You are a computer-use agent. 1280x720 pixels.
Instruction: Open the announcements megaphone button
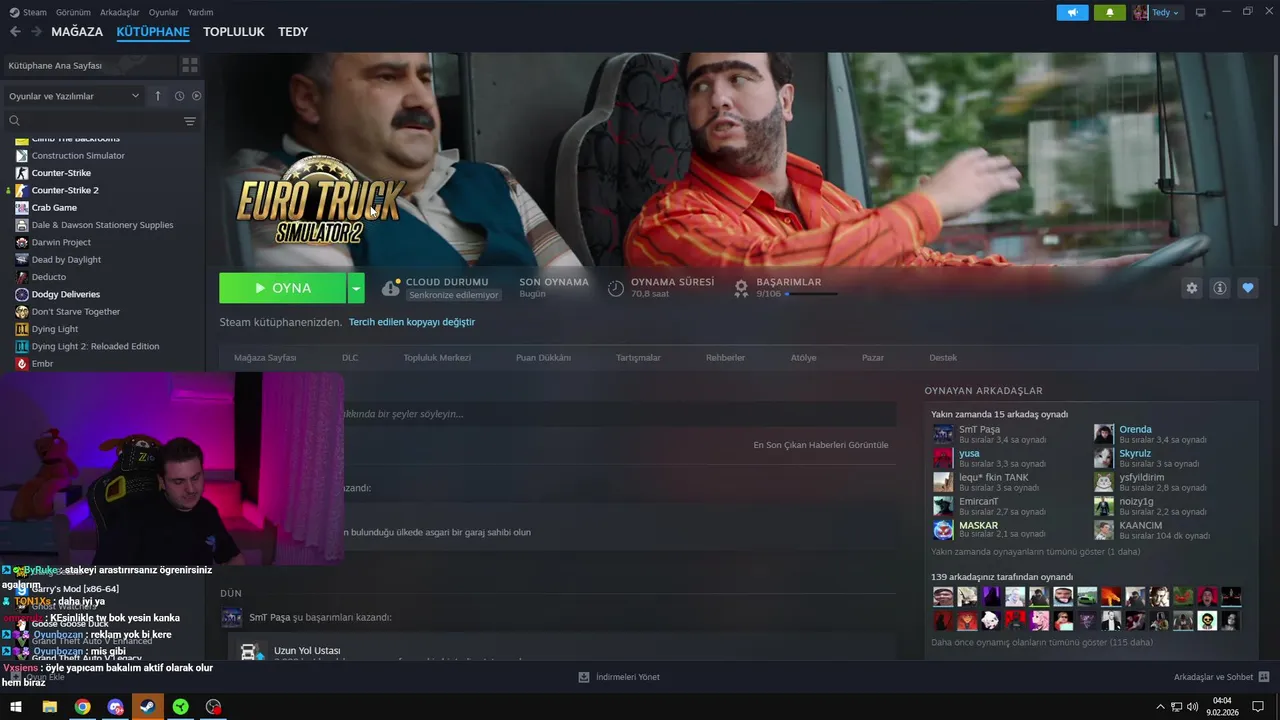[x=1072, y=13]
